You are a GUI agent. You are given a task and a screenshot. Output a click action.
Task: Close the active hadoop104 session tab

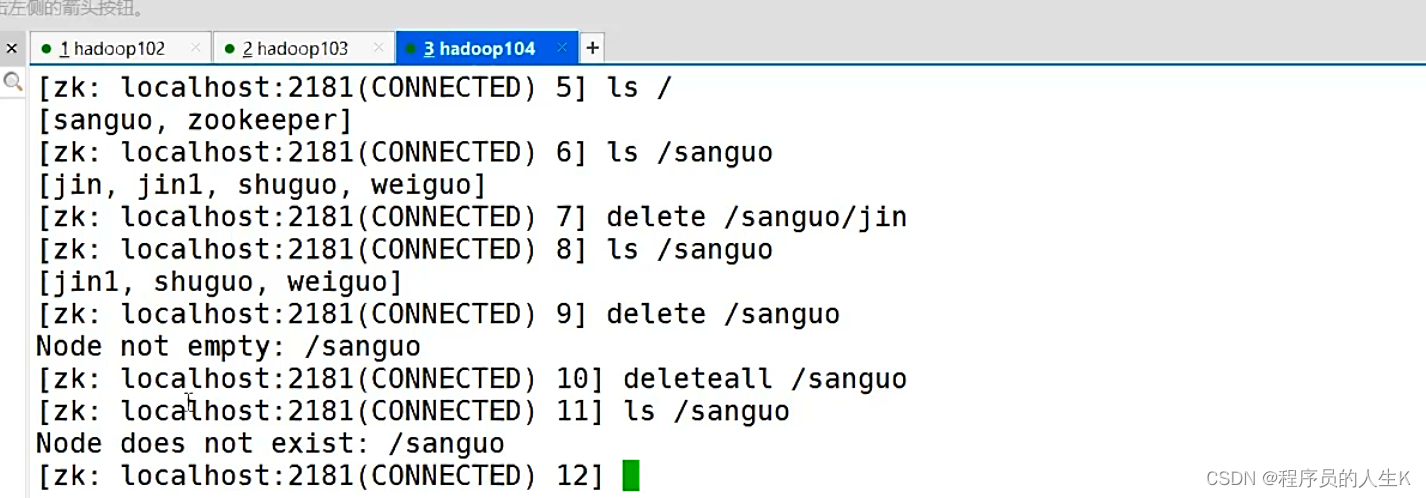coord(563,47)
